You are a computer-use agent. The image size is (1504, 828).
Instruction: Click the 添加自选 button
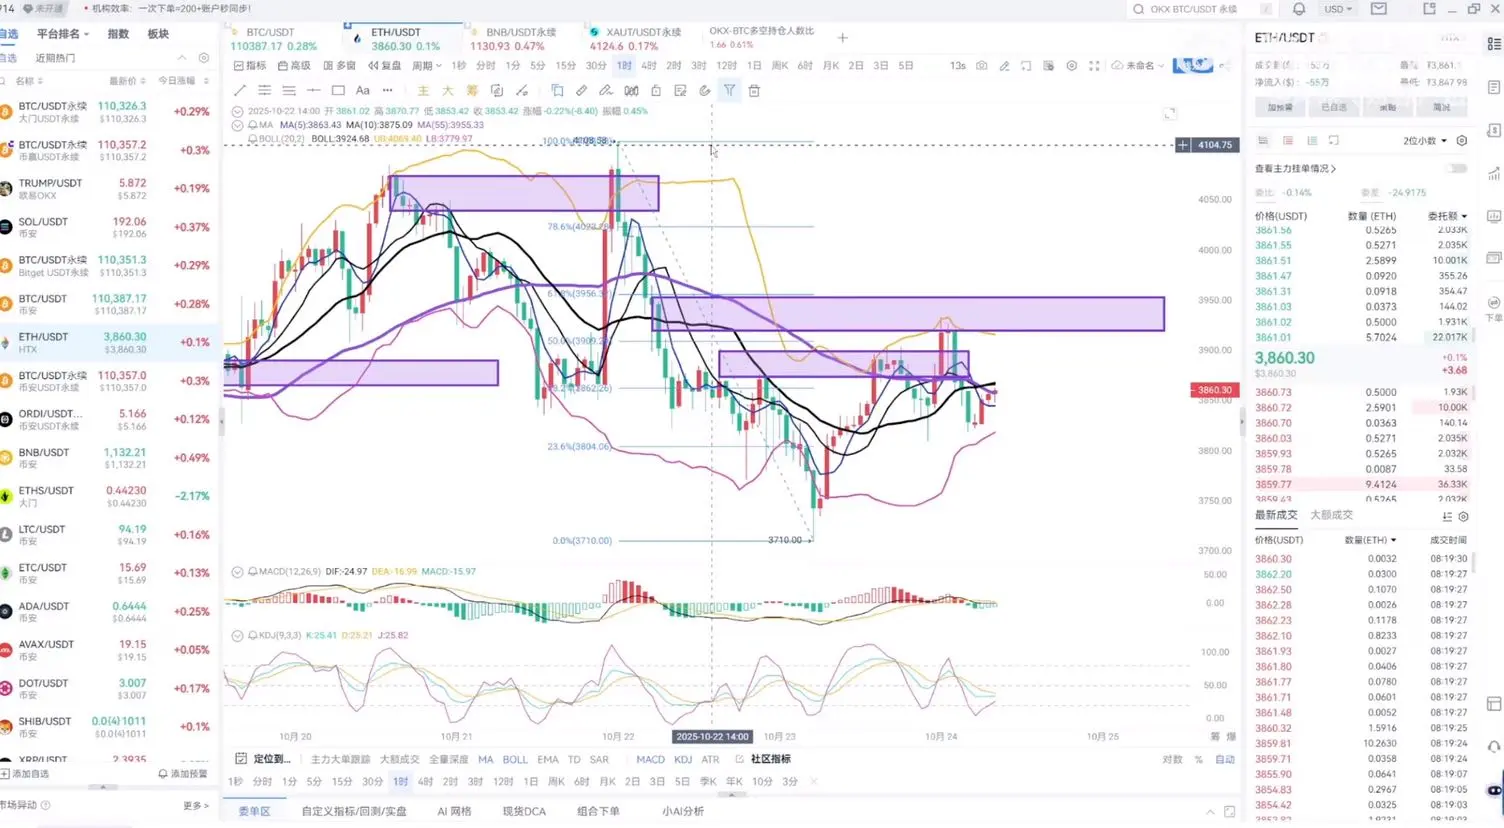[25, 774]
